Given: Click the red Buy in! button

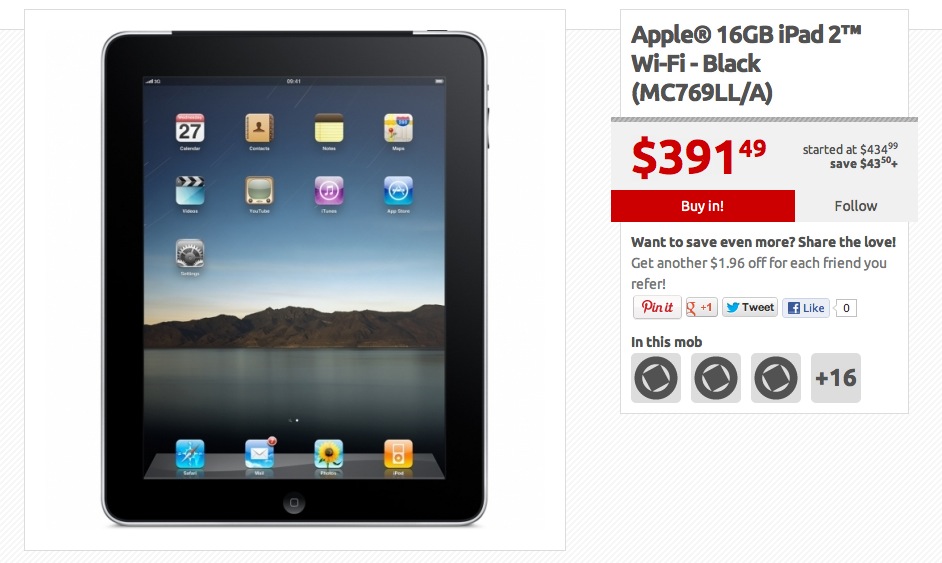Looking at the screenshot, I should pos(702,206).
